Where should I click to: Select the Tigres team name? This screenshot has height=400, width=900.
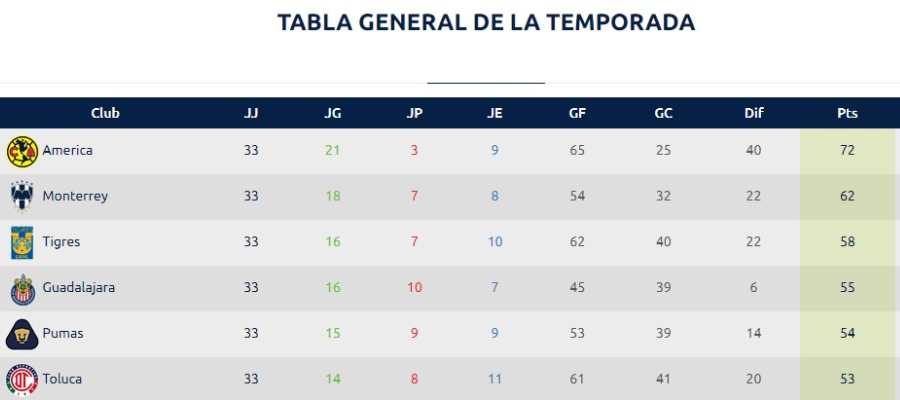click(61, 242)
